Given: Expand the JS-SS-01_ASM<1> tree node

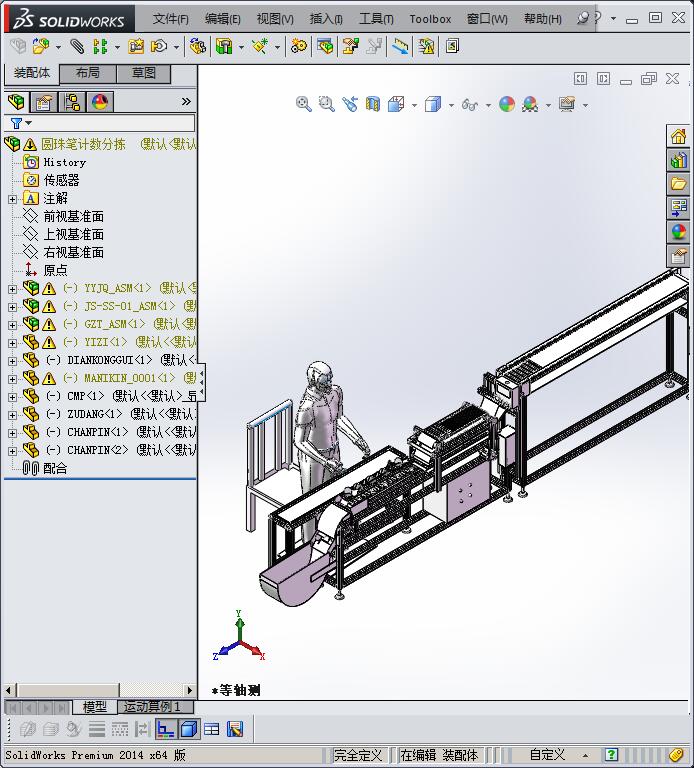Looking at the screenshot, I should [x=12, y=307].
